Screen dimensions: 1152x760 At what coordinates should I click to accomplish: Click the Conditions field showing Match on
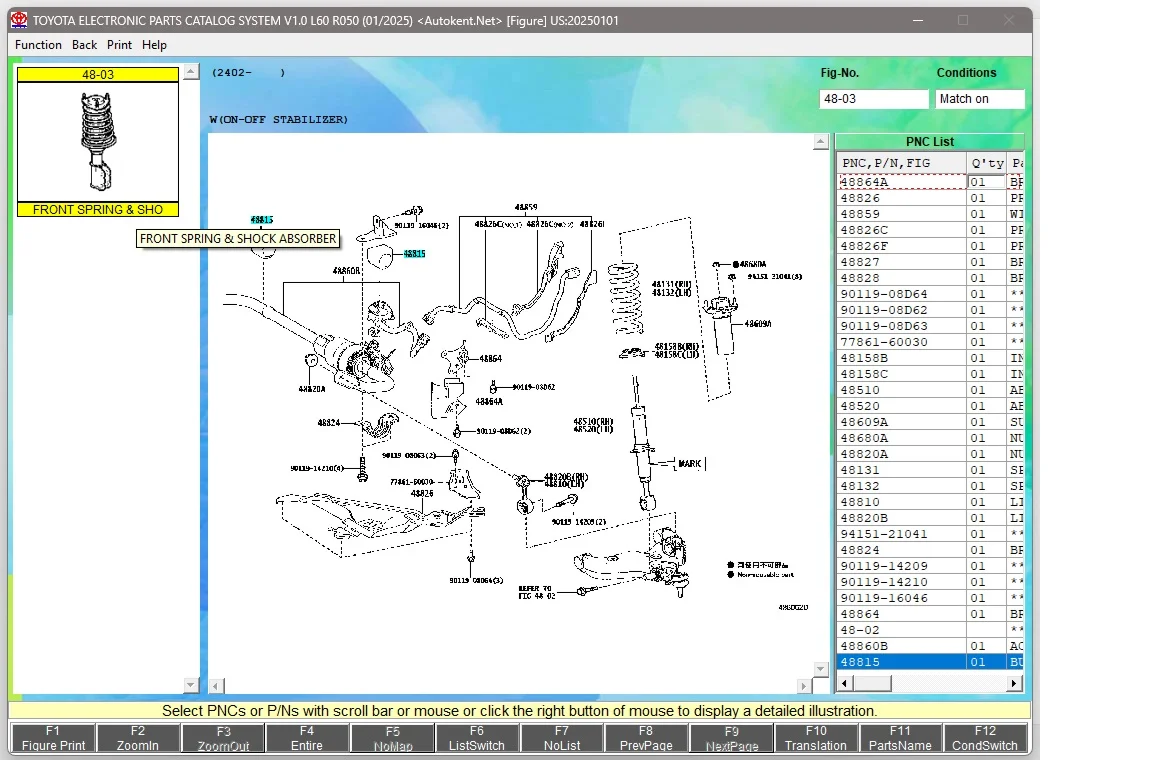(x=979, y=98)
